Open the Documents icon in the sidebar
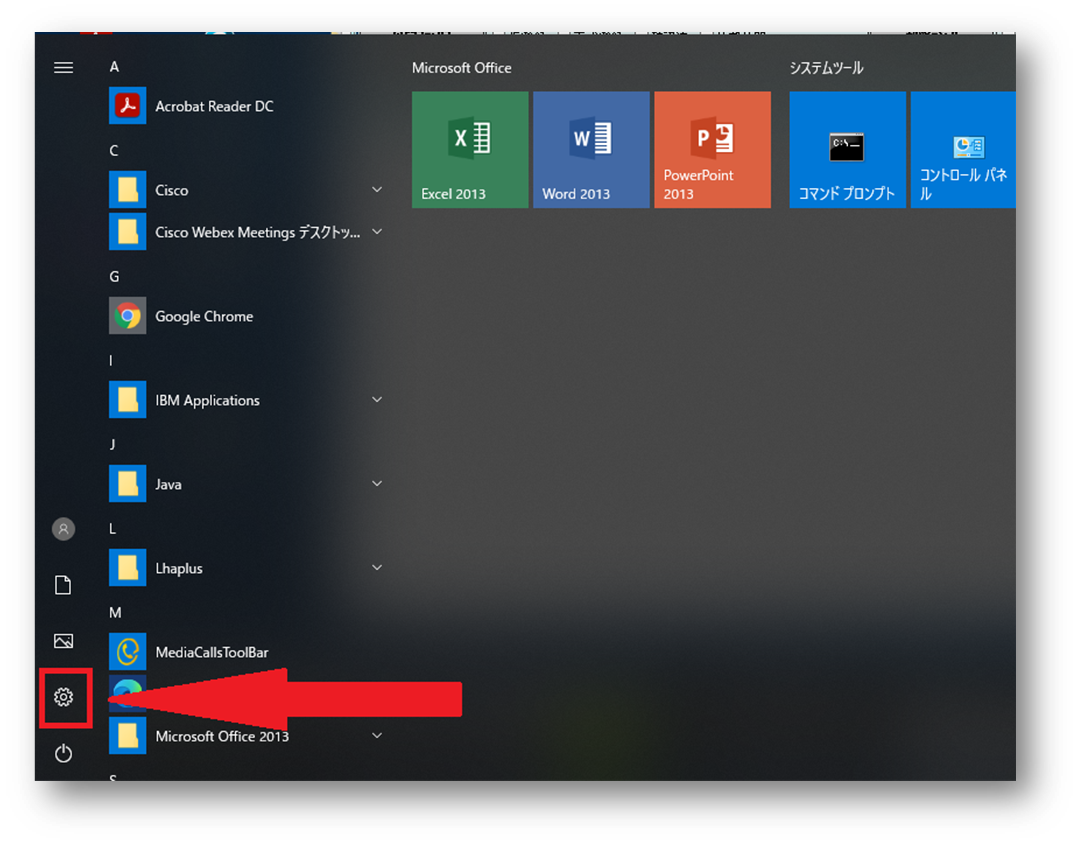The image size is (1081, 846). (x=63, y=585)
